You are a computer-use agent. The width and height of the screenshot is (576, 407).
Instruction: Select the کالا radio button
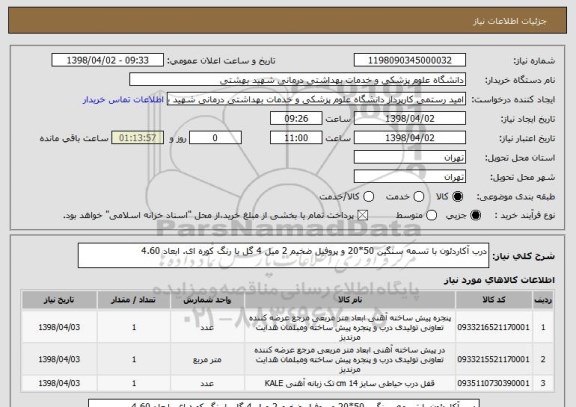pos(457,197)
